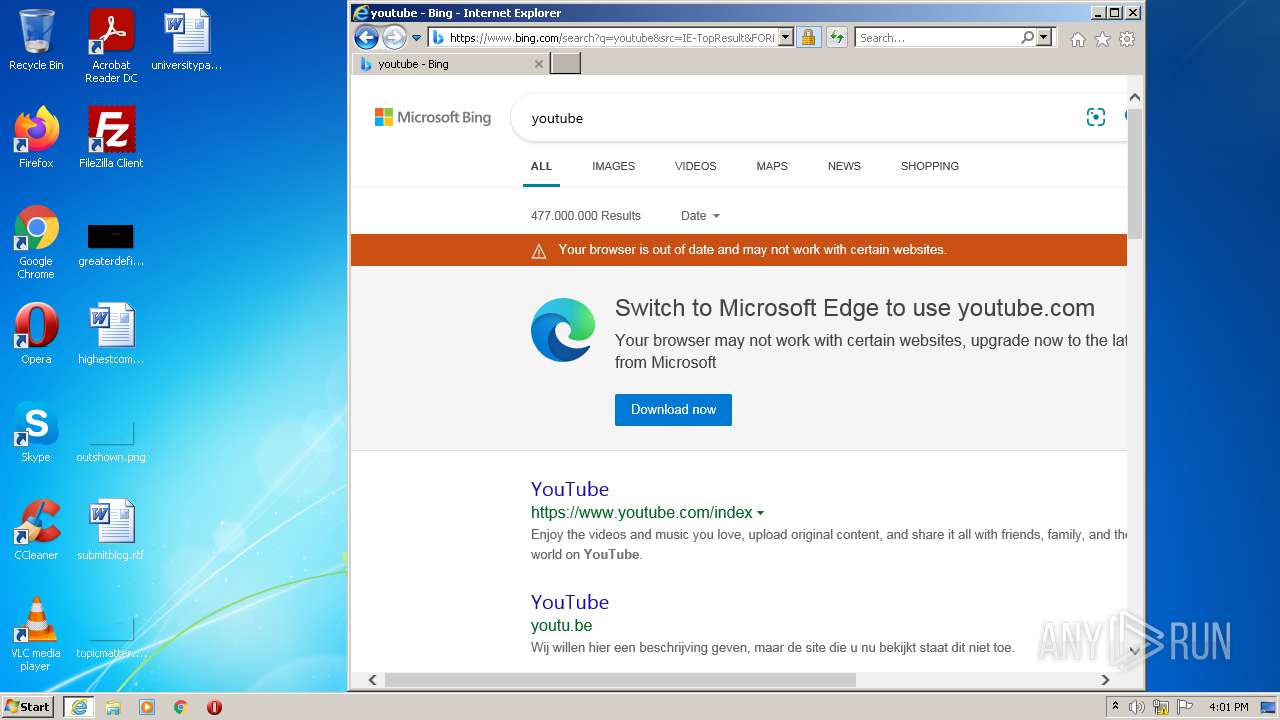
Task: Click the Microsoft Bing logo
Action: [433, 117]
